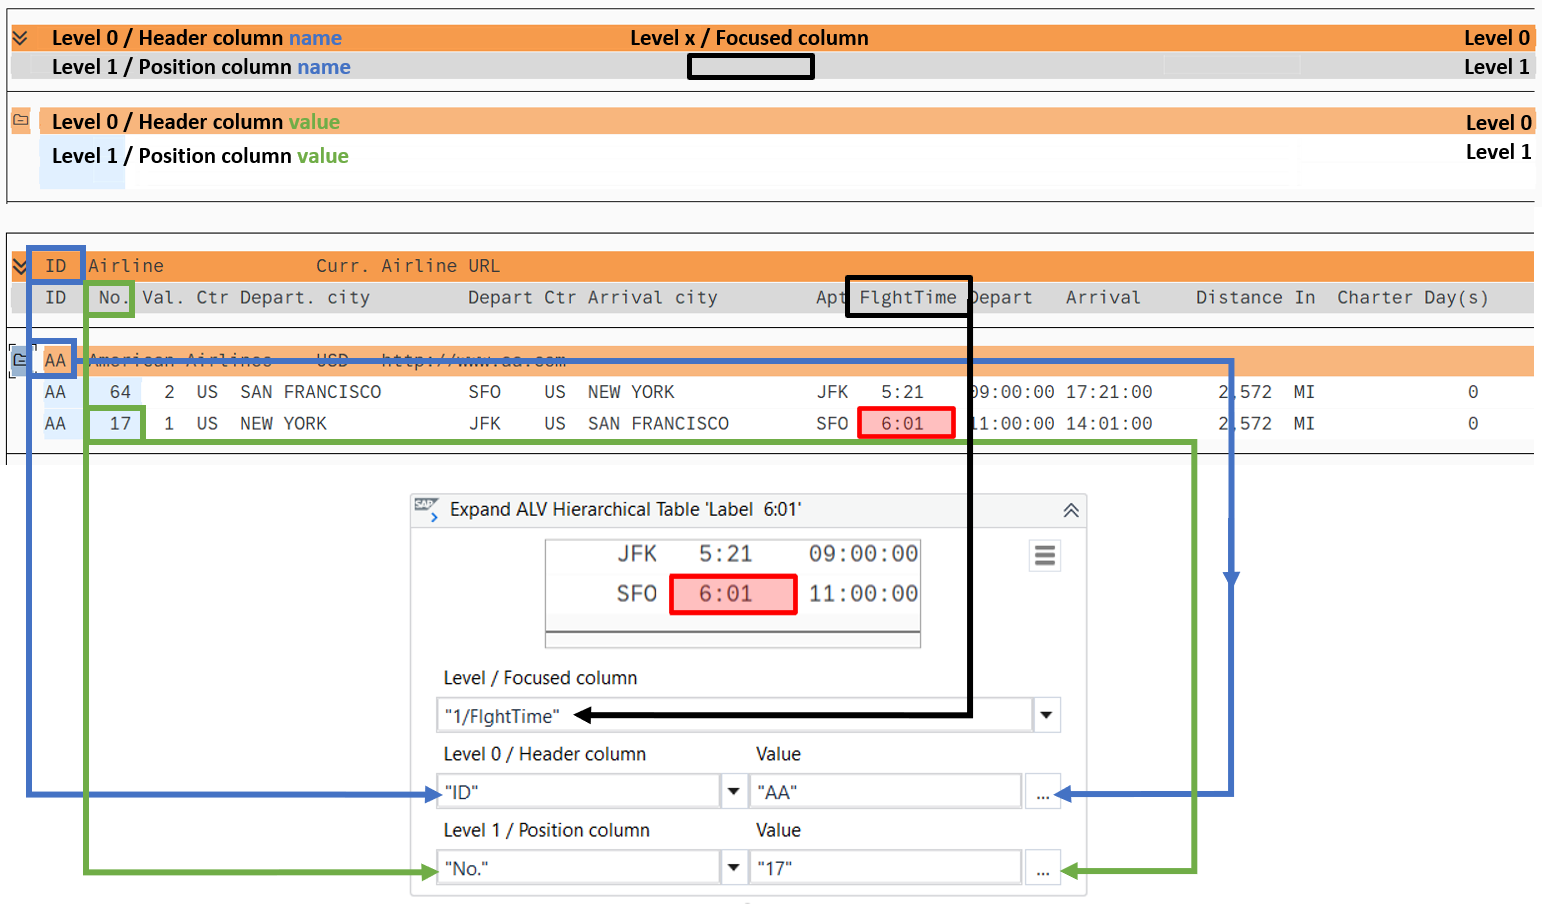Open the Level 1 Position column dropdown arrow
Viewport: 1542px width, 910px height.
click(x=733, y=867)
